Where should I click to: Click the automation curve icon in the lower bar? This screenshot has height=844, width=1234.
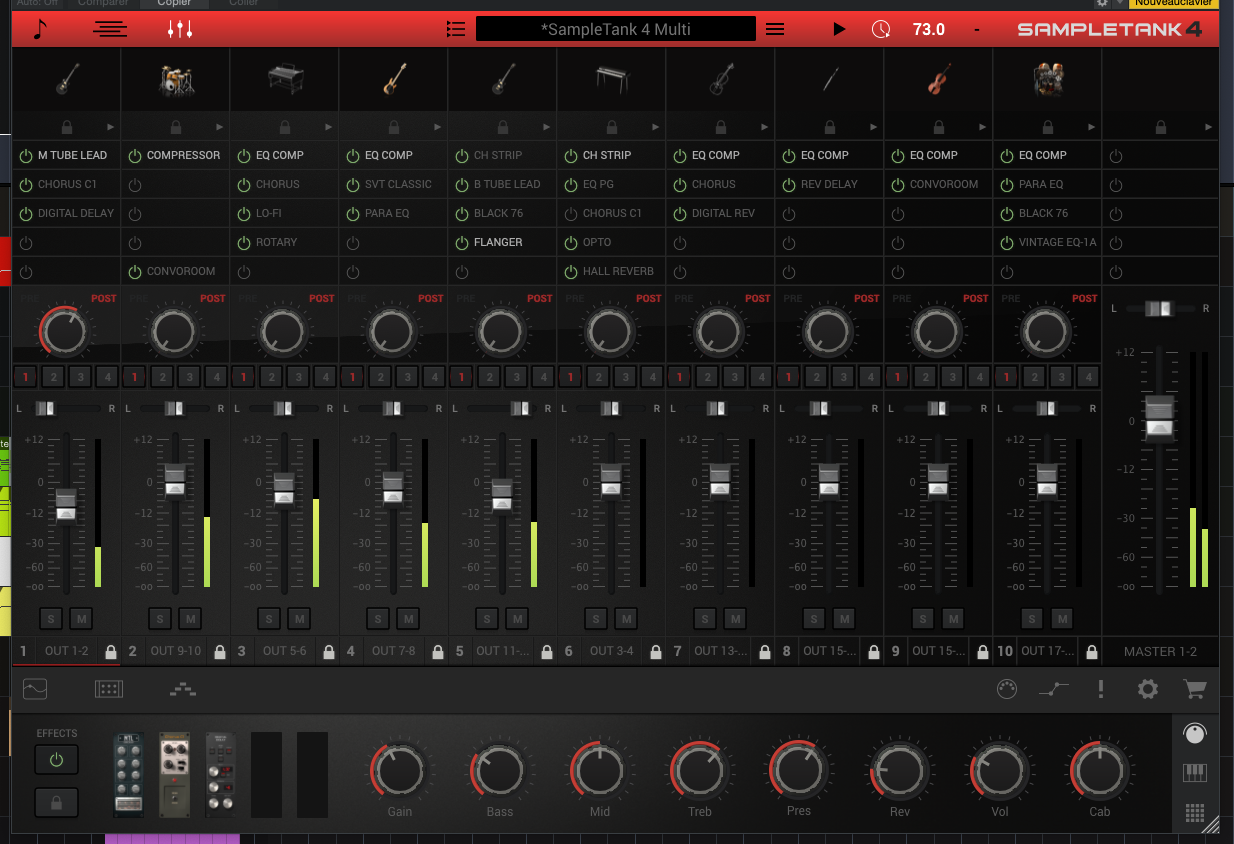(x=1053, y=689)
